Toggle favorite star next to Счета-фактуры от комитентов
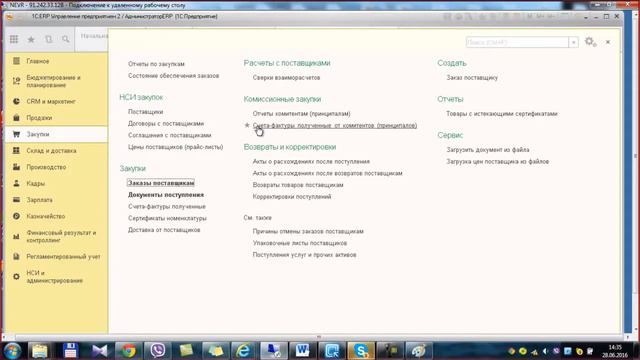The width and height of the screenshot is (640, 360). point(247,125)
